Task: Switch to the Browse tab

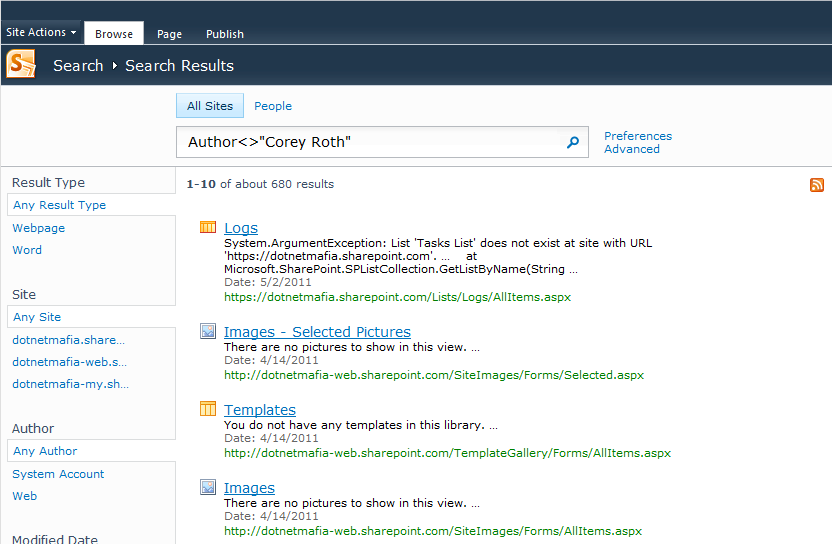Action: [x=114, y=33]
